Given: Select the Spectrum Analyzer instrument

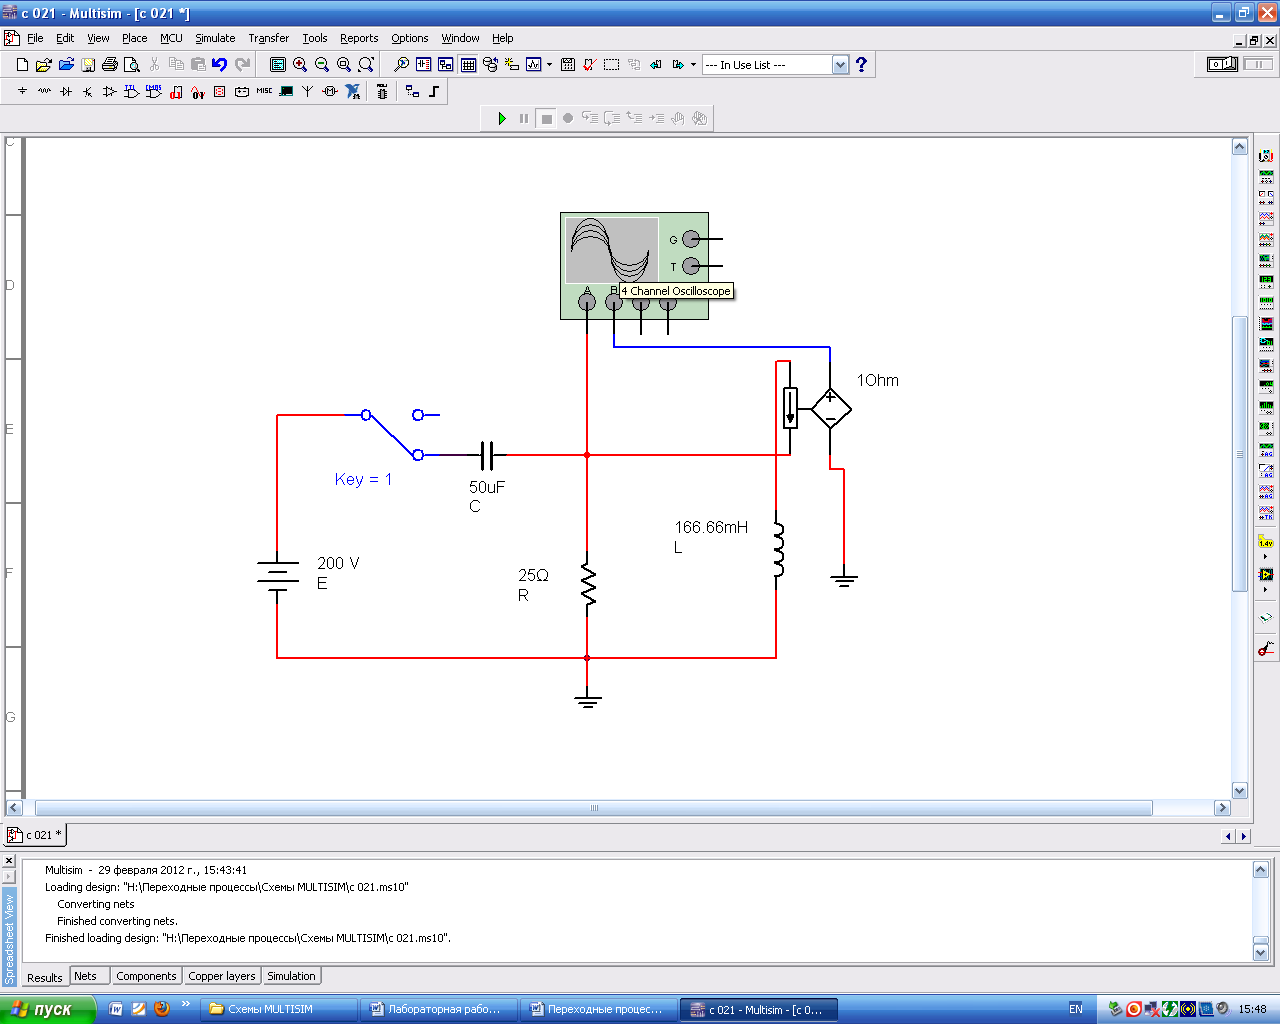Looking at the screenshot, I should click(x=1266, y=406).
